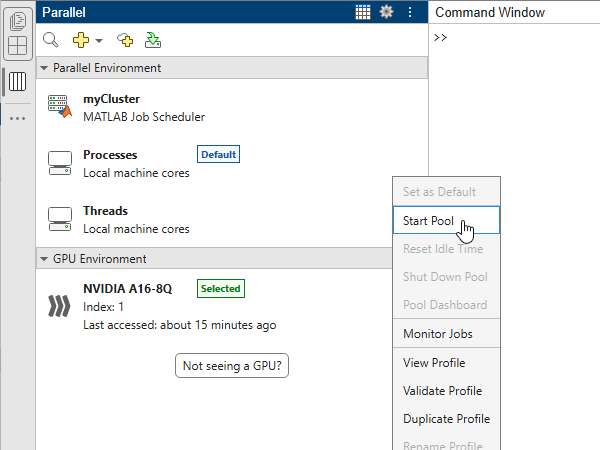Screen dimensions: 600x450
Task: Open the three-dot panel actions menu
Action: point(410,12)
